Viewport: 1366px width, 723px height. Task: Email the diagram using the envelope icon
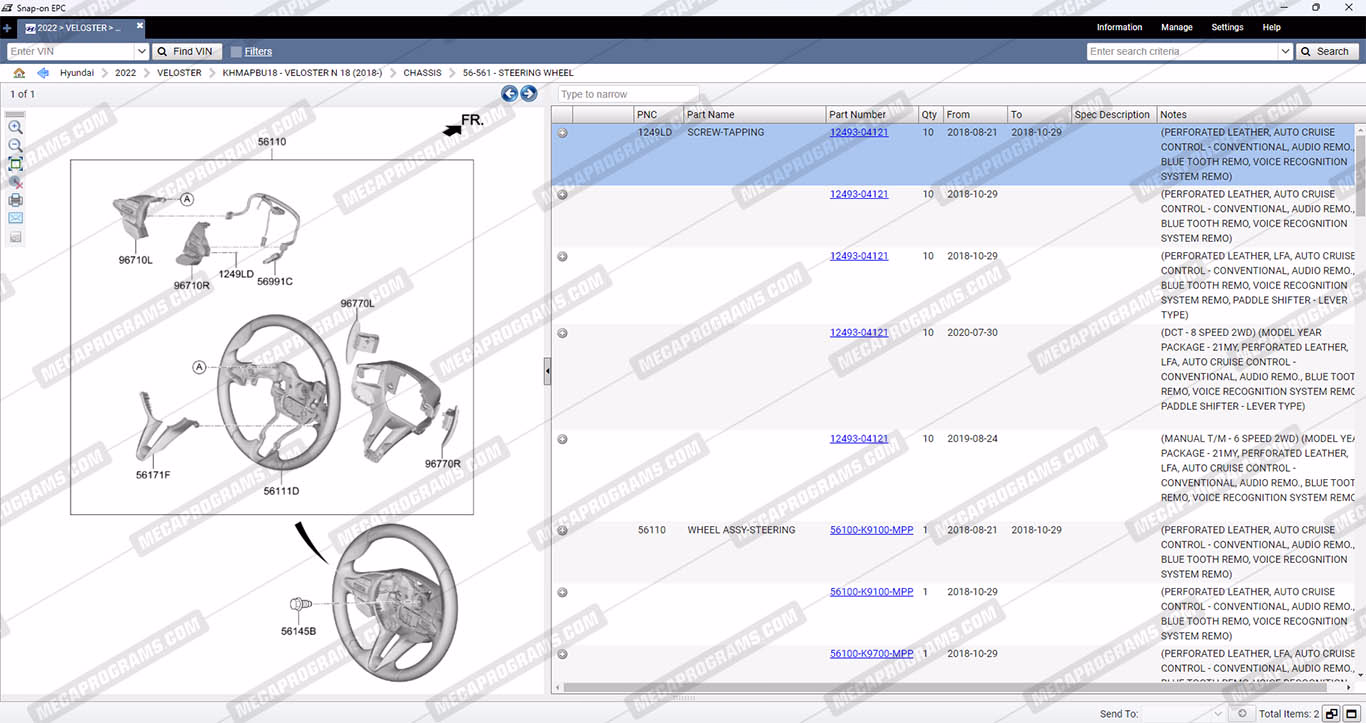(x=15, y=218)
